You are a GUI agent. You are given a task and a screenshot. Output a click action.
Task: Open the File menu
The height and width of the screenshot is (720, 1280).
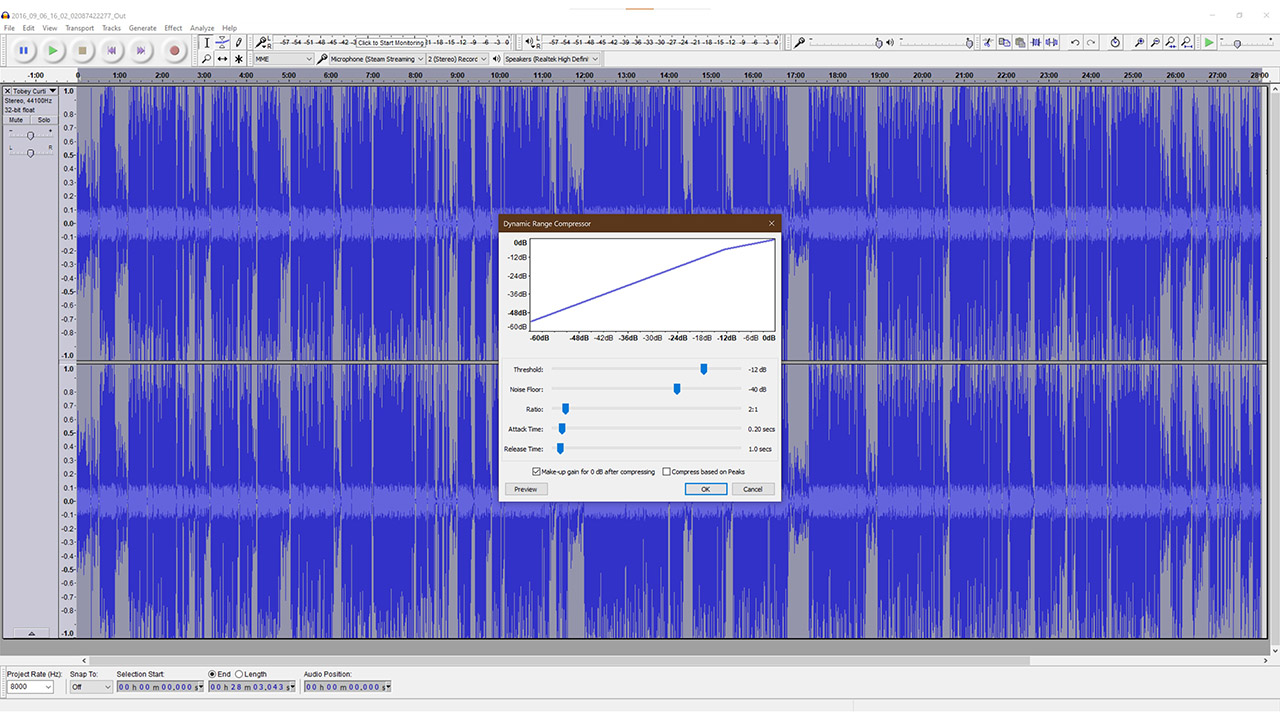click(9, 28)
